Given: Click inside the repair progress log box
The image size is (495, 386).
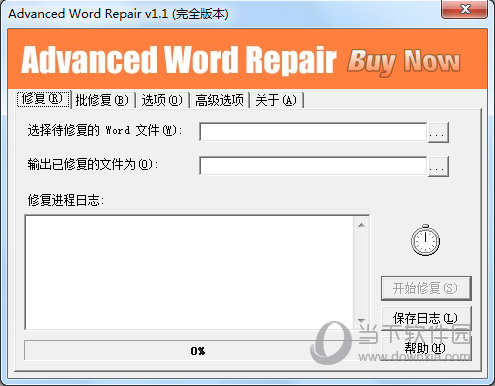Looking at the screenshot, I should [189, 272].
